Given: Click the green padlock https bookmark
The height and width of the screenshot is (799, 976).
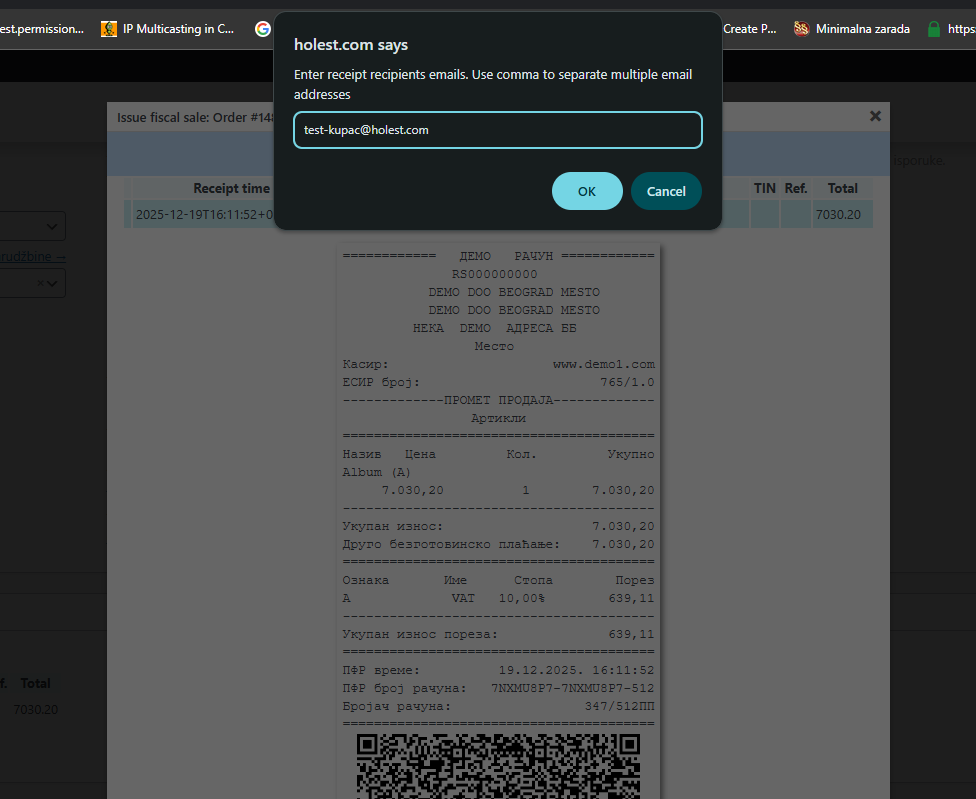Looking at the screenshot, I should [934, 29].
